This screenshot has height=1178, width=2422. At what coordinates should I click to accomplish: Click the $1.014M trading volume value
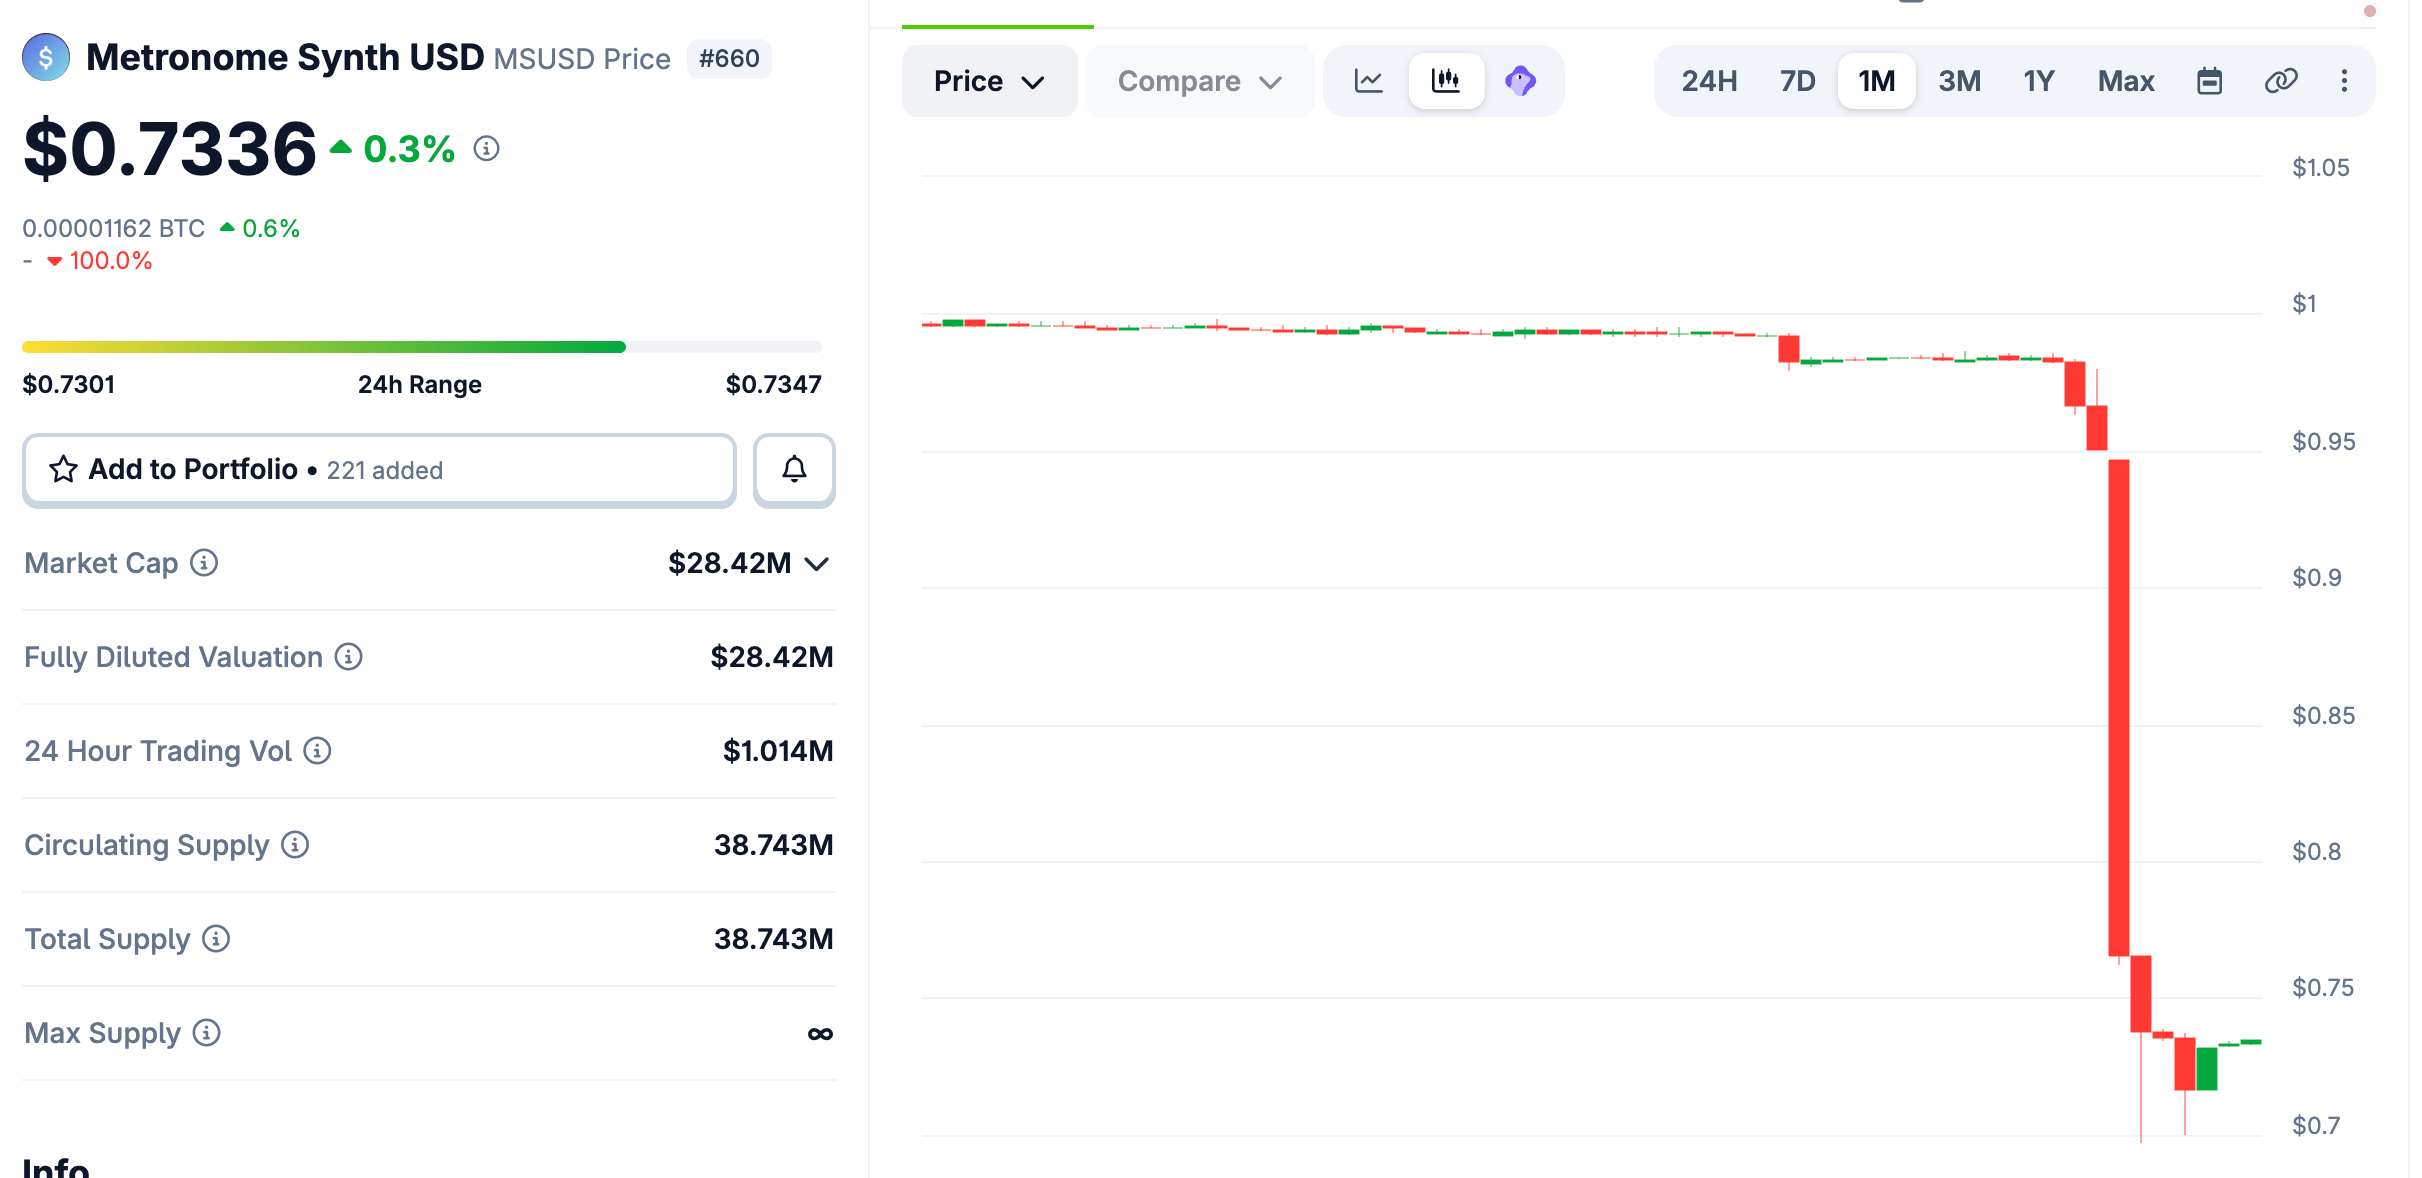coord(778,751)
